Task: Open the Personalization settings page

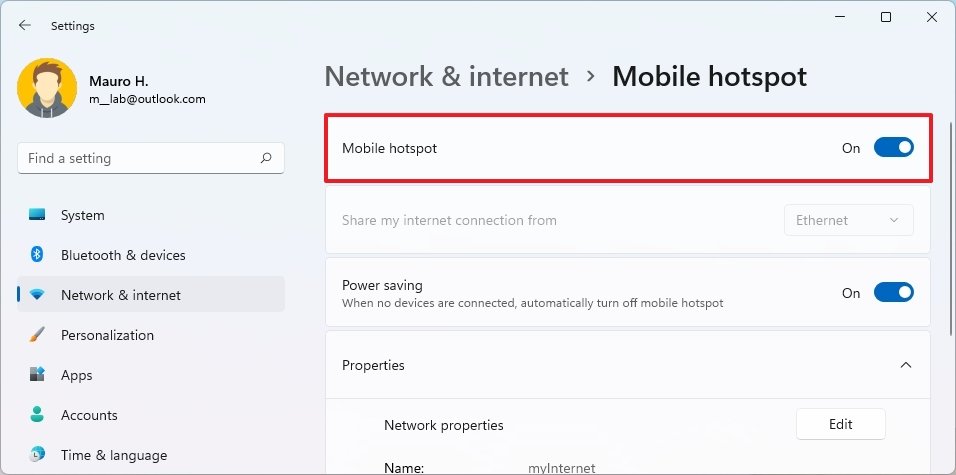Action: coord(107,335)
